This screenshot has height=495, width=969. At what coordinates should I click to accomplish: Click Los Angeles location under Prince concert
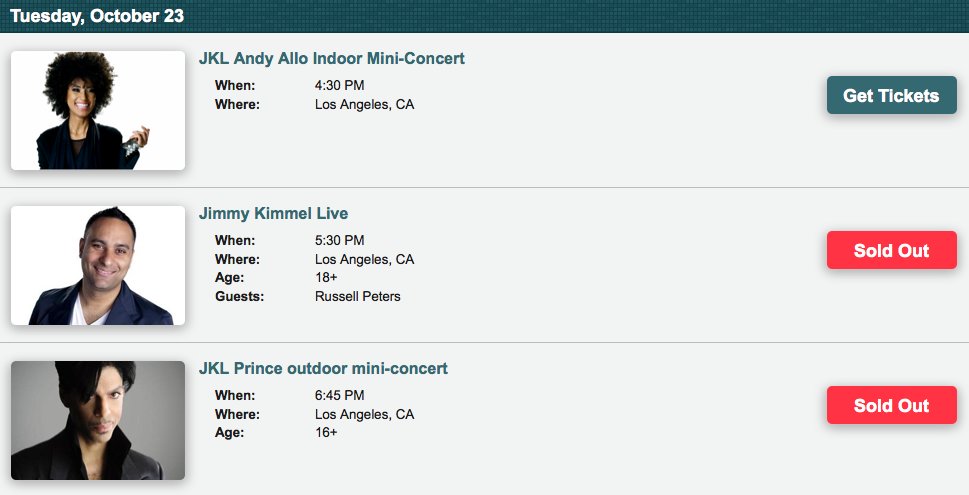pyautogui.click(x=364, y=415)
